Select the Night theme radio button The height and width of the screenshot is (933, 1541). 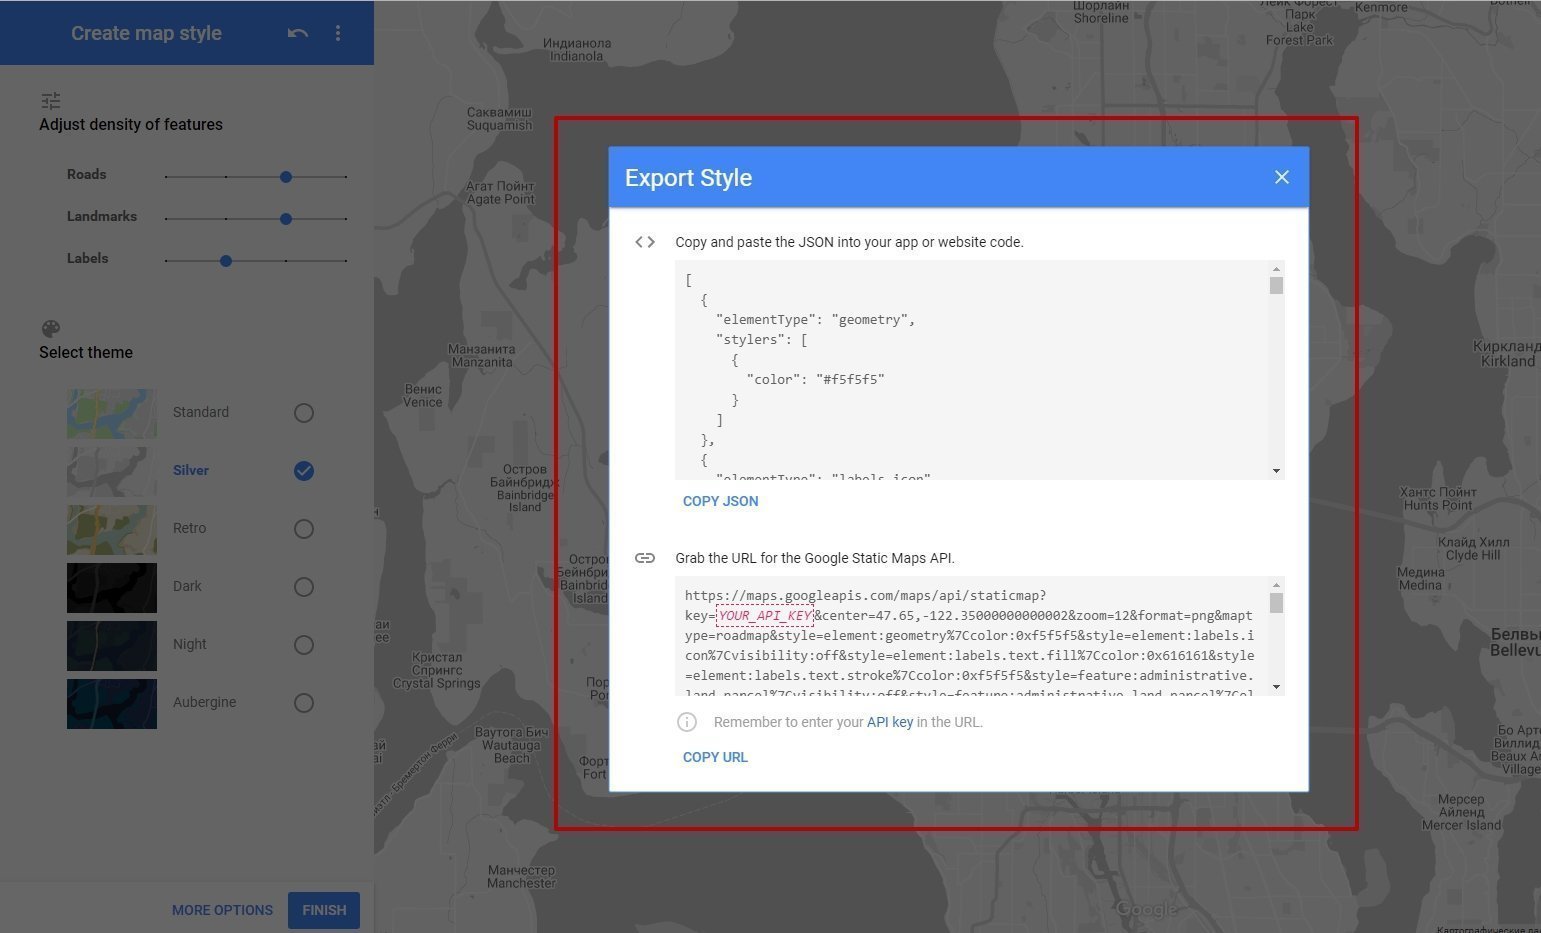click(x=304, y=645)
